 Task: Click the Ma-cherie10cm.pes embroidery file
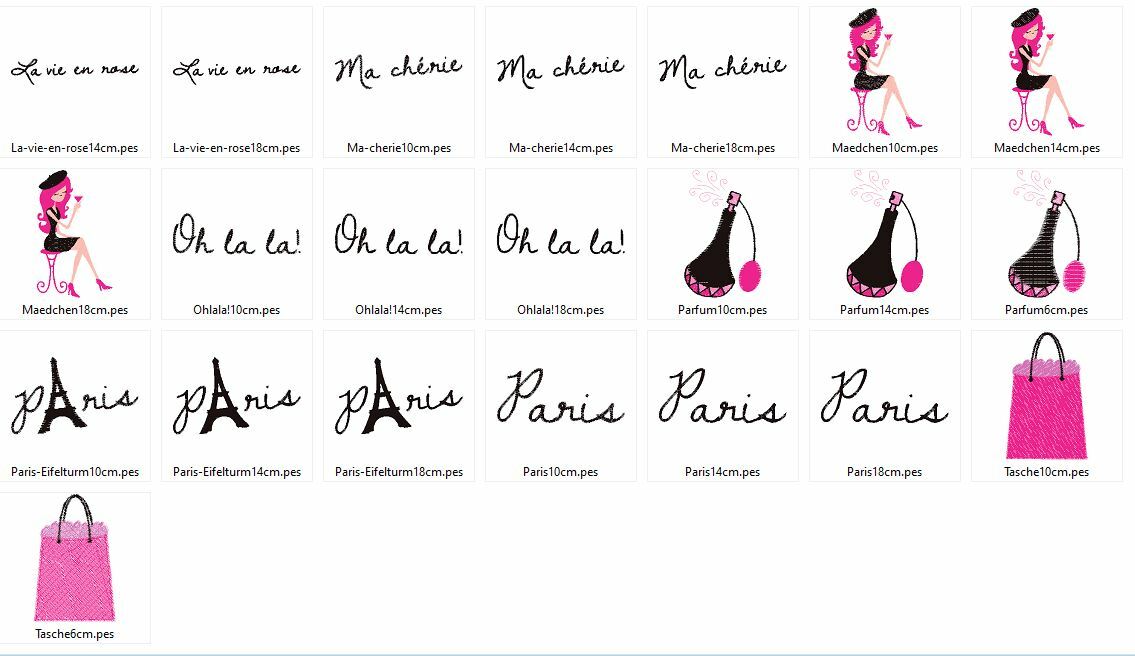(x=399, y=70)
